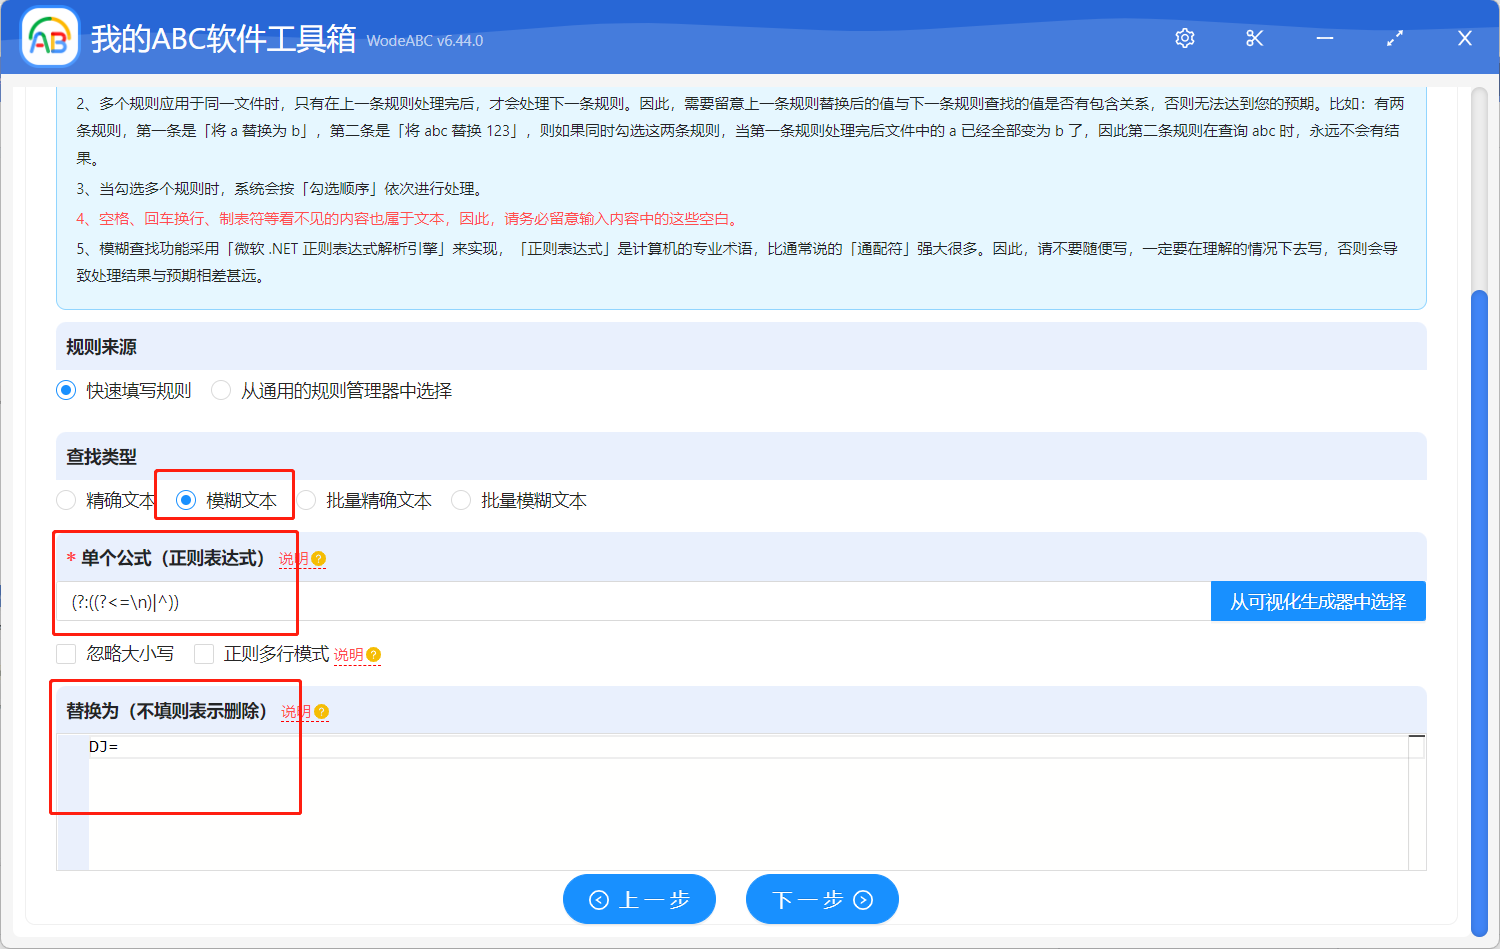Viewport: 1500px width, 949px height.
Task: Select the 精确文本 search type
Action: [x=66, y=500]
